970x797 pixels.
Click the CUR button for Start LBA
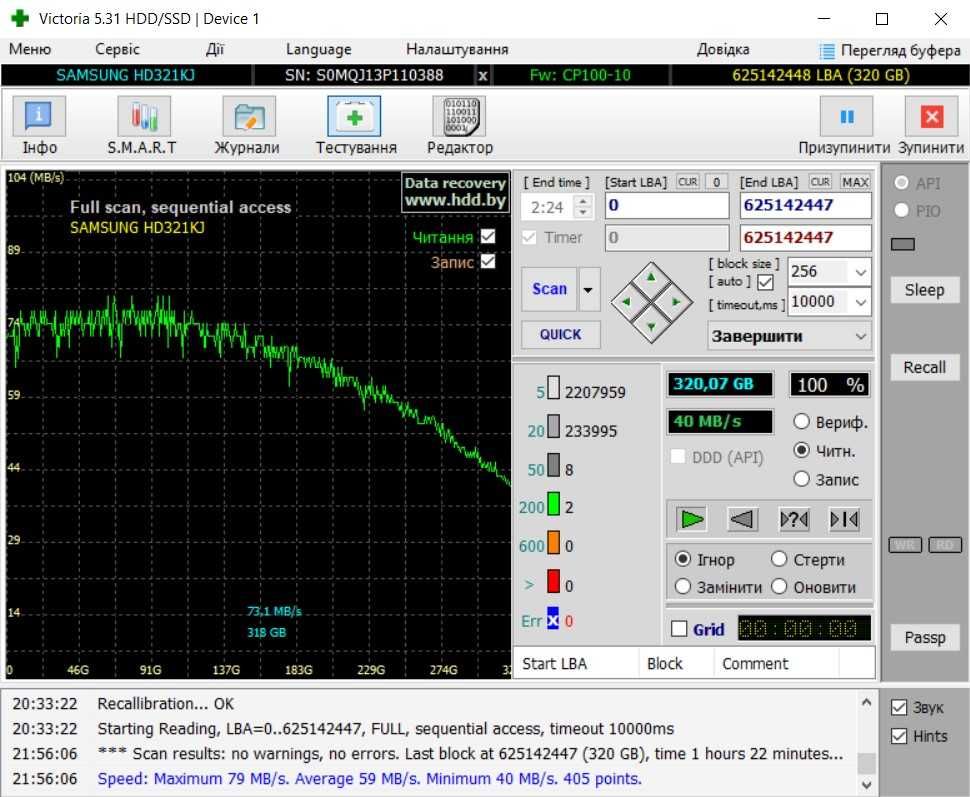click(687, 182)
